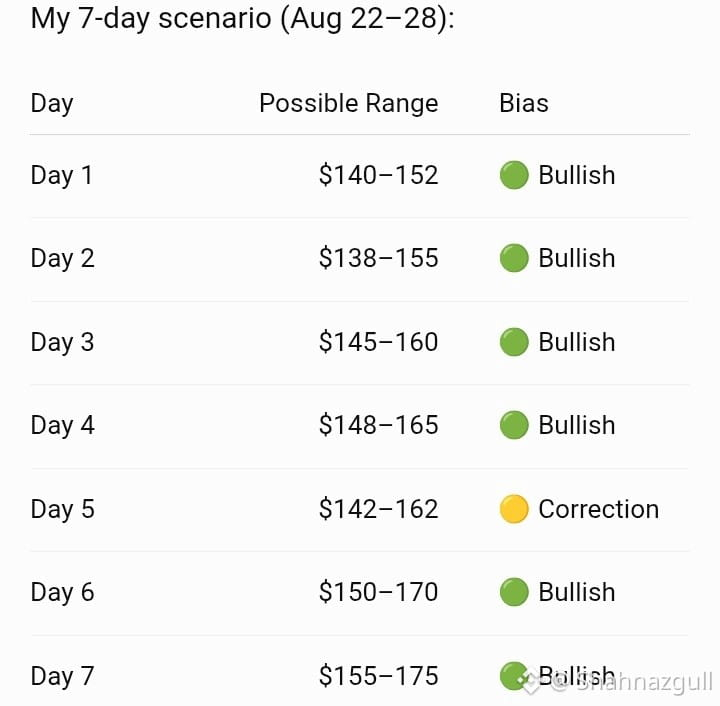The width and height of the screenshot is (720, 706).
Task: Click the Possible Range column header
Action: [349, 103]
